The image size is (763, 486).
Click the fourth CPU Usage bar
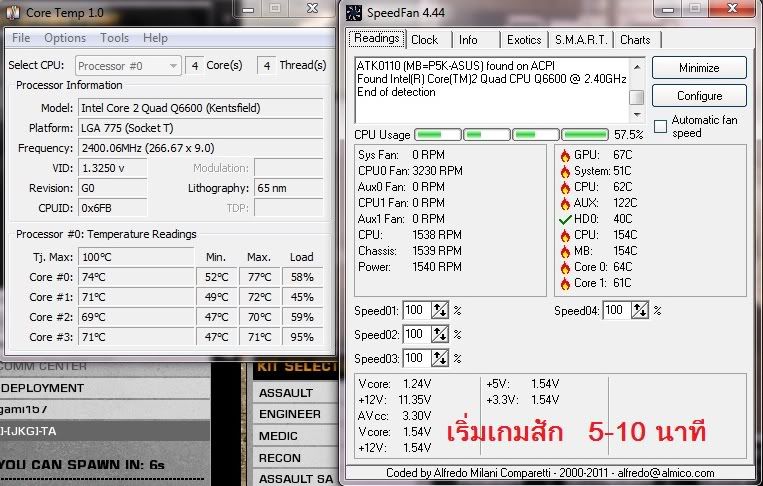pyautogui.click(x=585, y=135)
